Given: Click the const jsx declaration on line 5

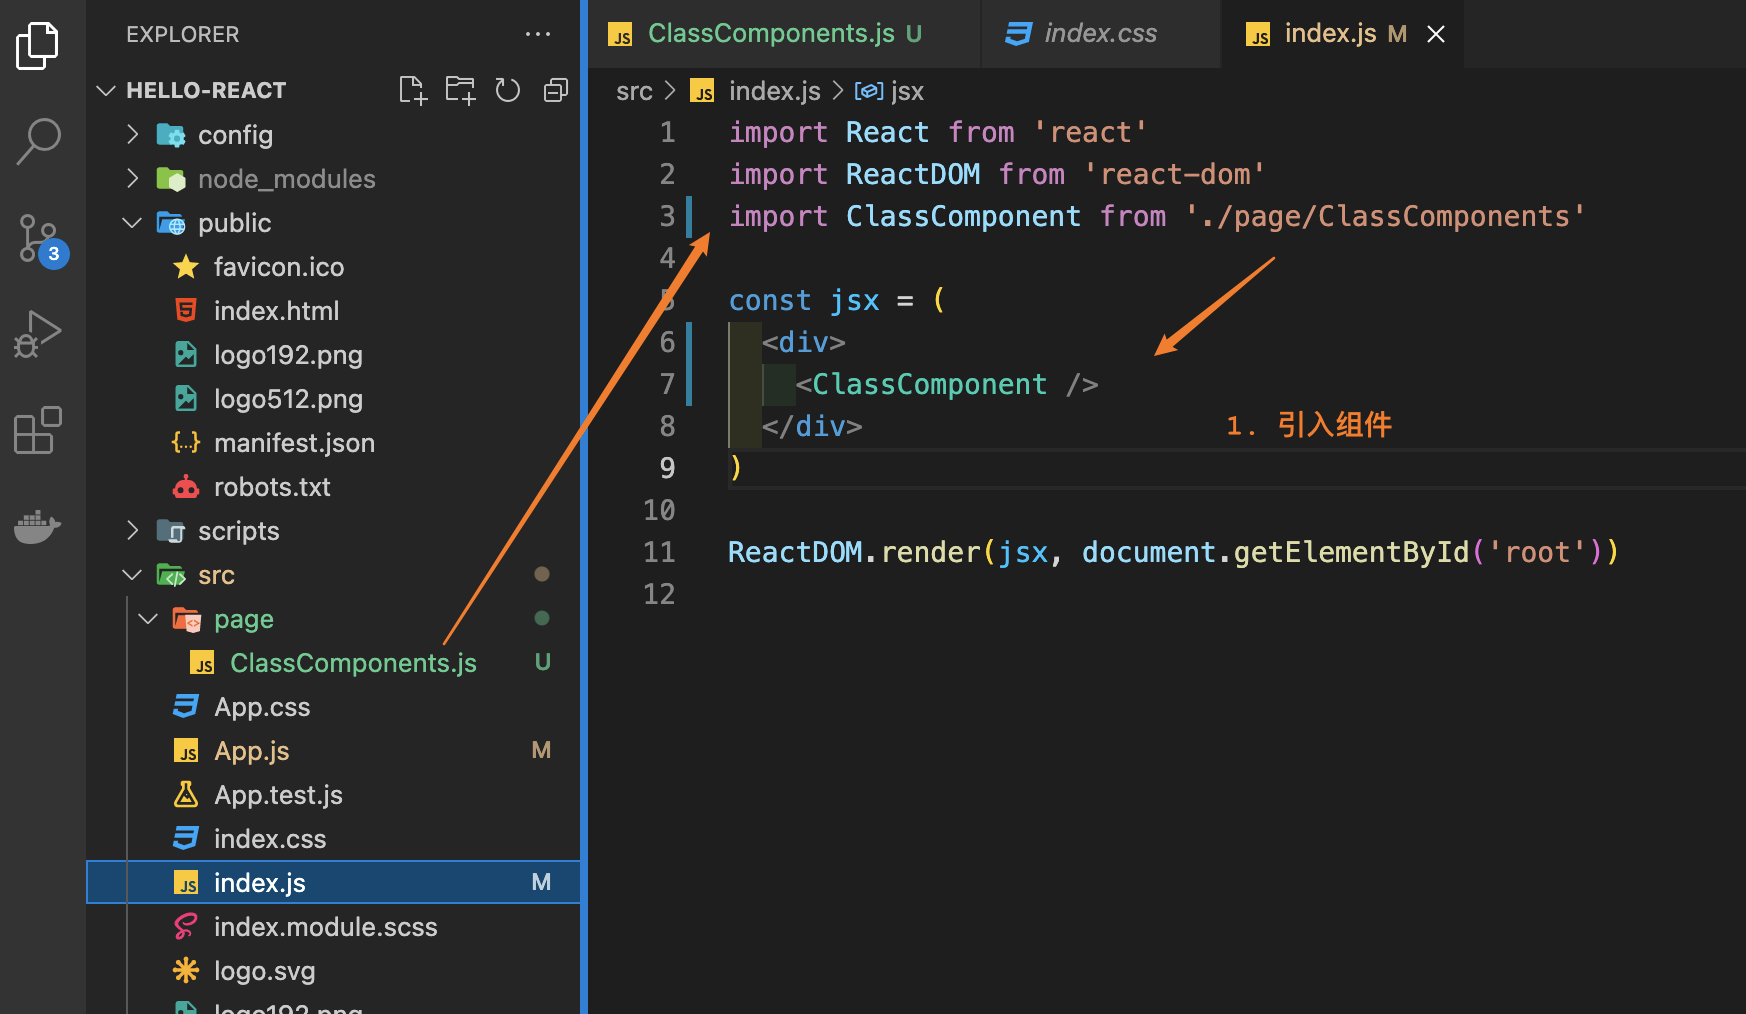Looking at the screenshot, I should coord(804,300).
